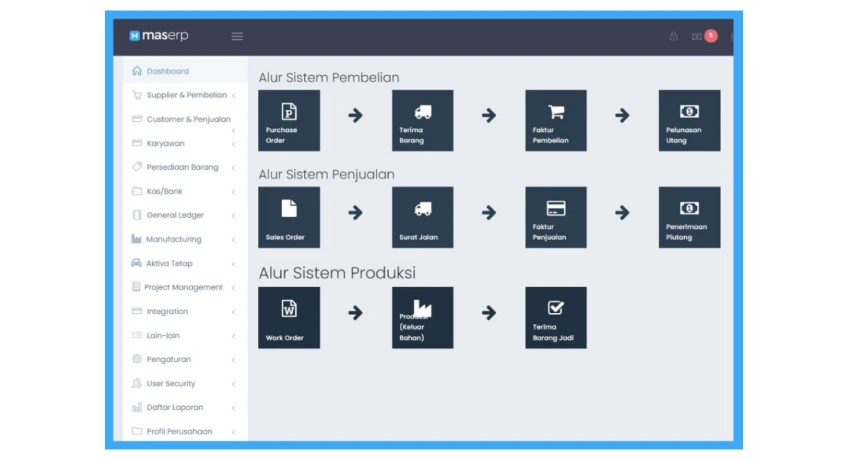Viewport: 847px width, 460px height.
Task: Expand Integration chevron
Action: coord(234,312)
